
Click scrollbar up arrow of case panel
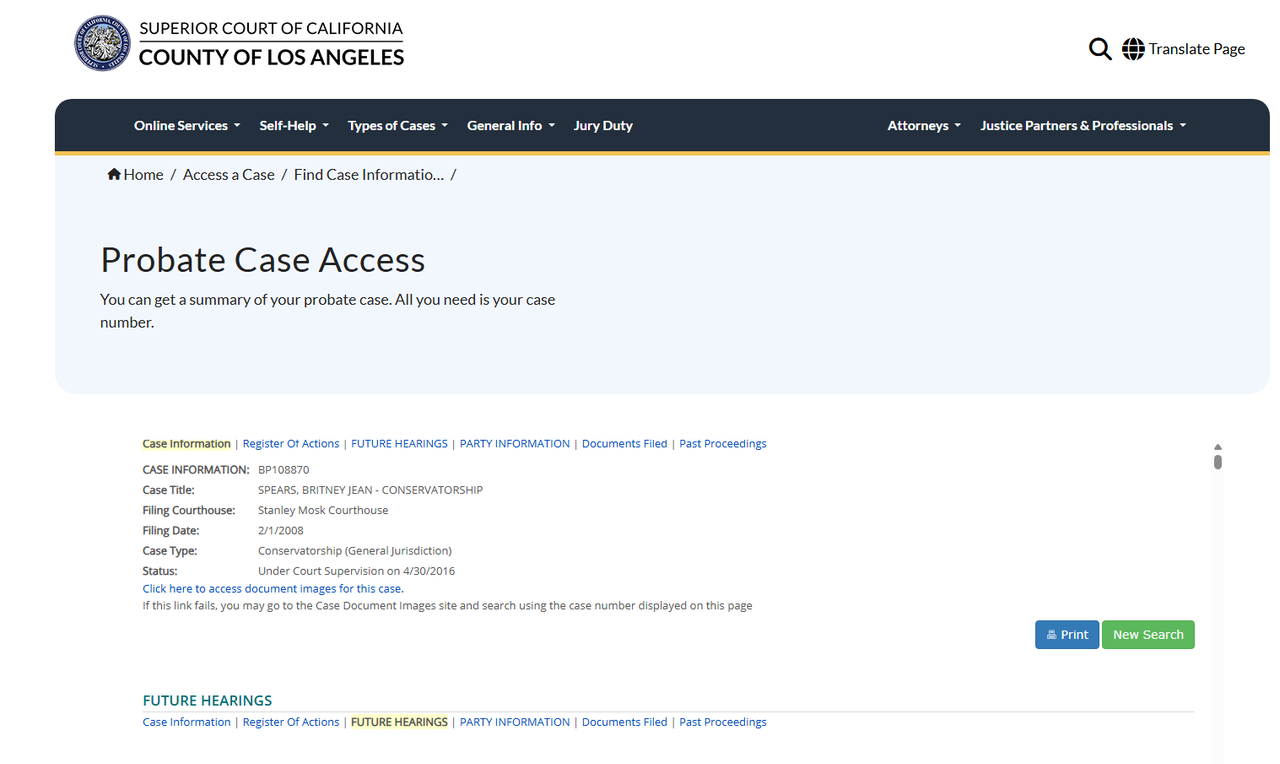click(1217, 447)
